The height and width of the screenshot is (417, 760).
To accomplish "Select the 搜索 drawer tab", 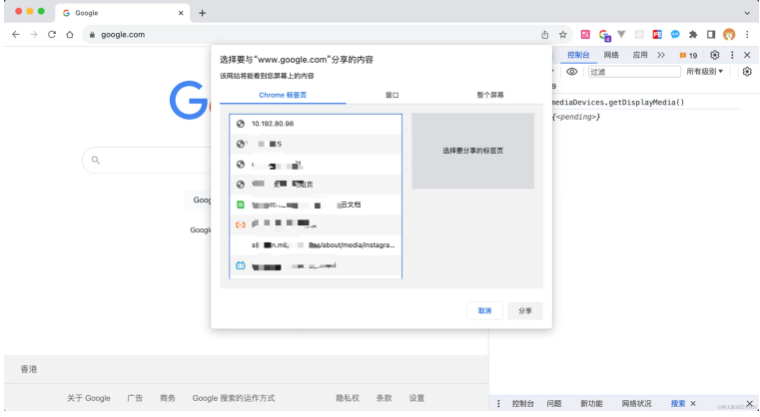I will (x=678, y=403).
